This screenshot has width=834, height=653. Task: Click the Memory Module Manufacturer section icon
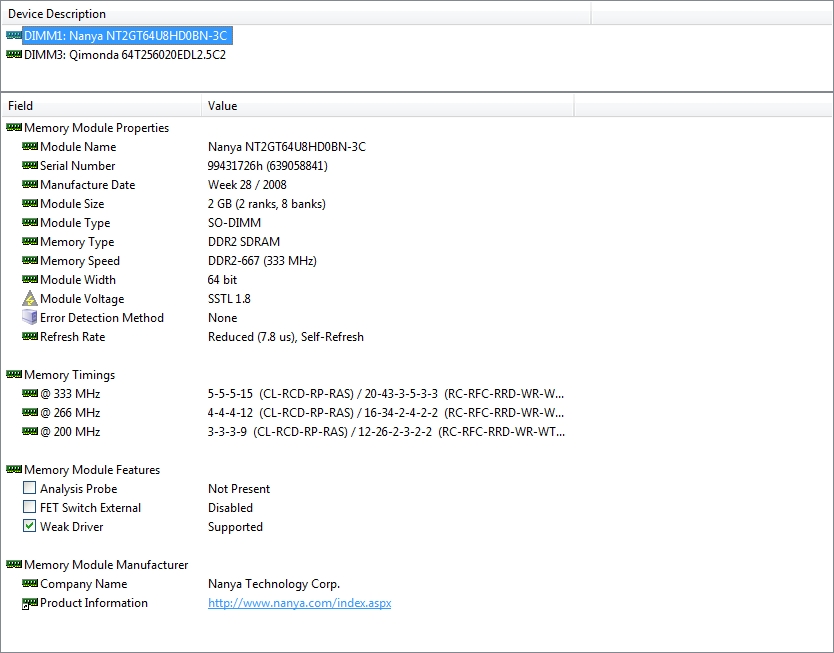13,565
